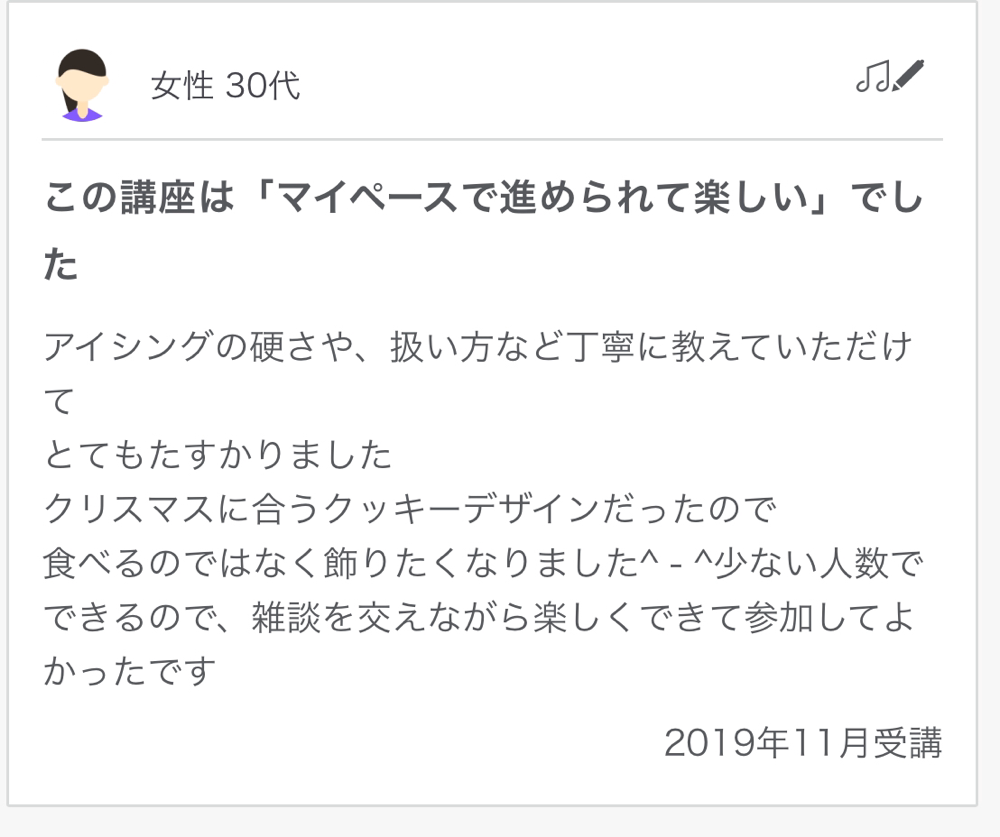Click the line "とてもたすかりました"
This screenshot has width=1000, height=837.
218,456
